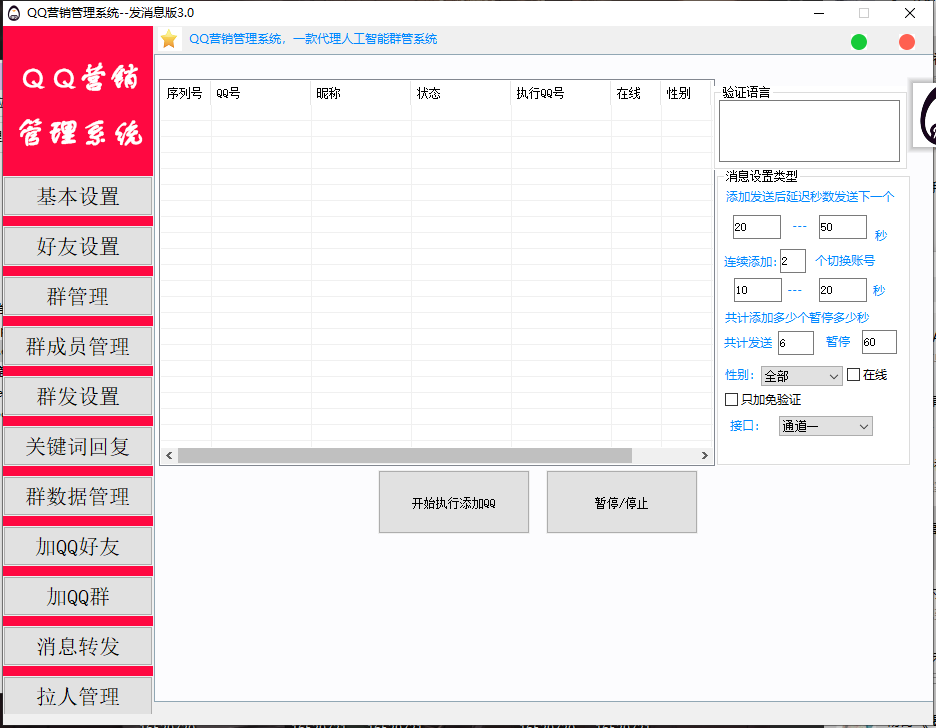Open 关键词回复 page
936x728 pixels.
click(78, 446)
